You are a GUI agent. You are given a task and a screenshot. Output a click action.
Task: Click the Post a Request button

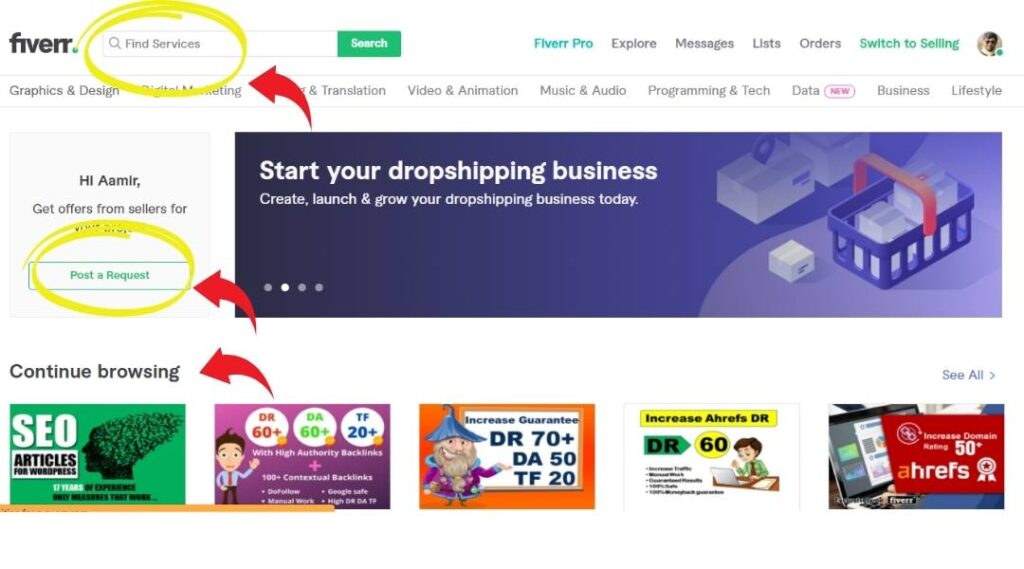(110, 275)
